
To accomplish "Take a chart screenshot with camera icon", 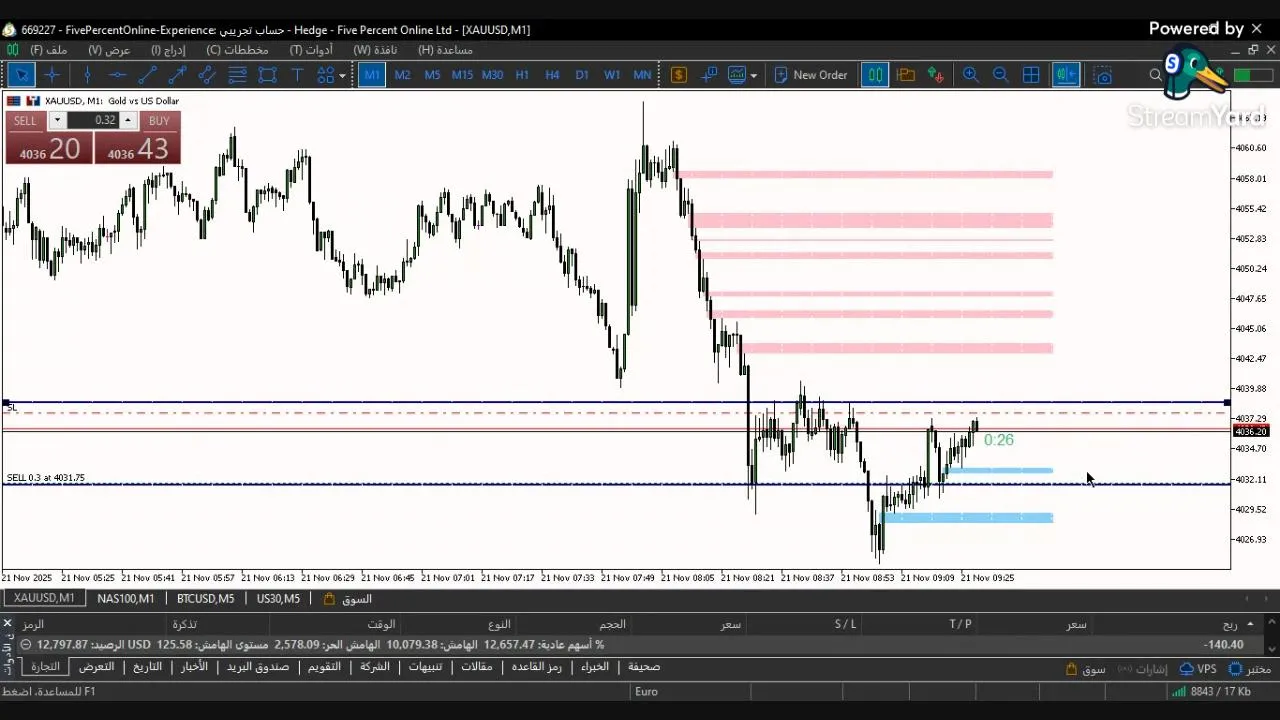I will (x=1102, y=75).
